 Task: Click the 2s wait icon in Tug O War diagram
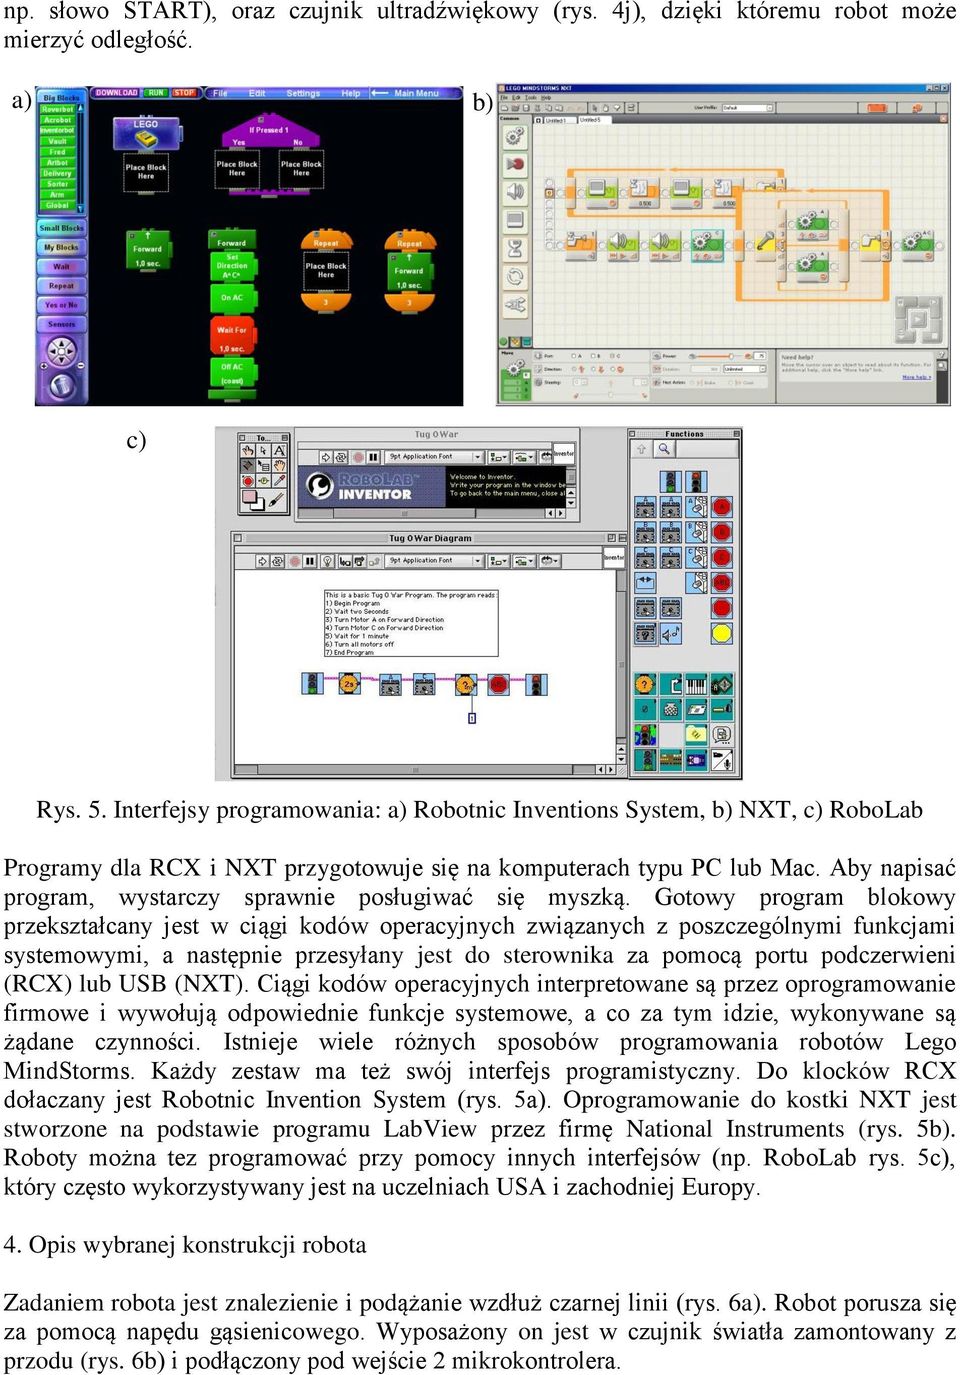click(x=349, y=684)
